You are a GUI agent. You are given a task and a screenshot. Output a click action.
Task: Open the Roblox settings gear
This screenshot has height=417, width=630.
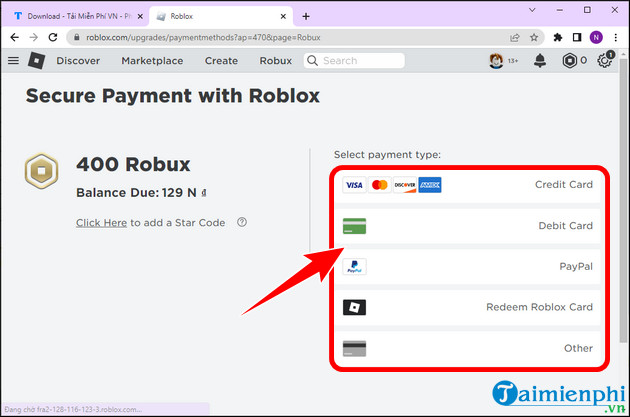[x=605, y=61]
